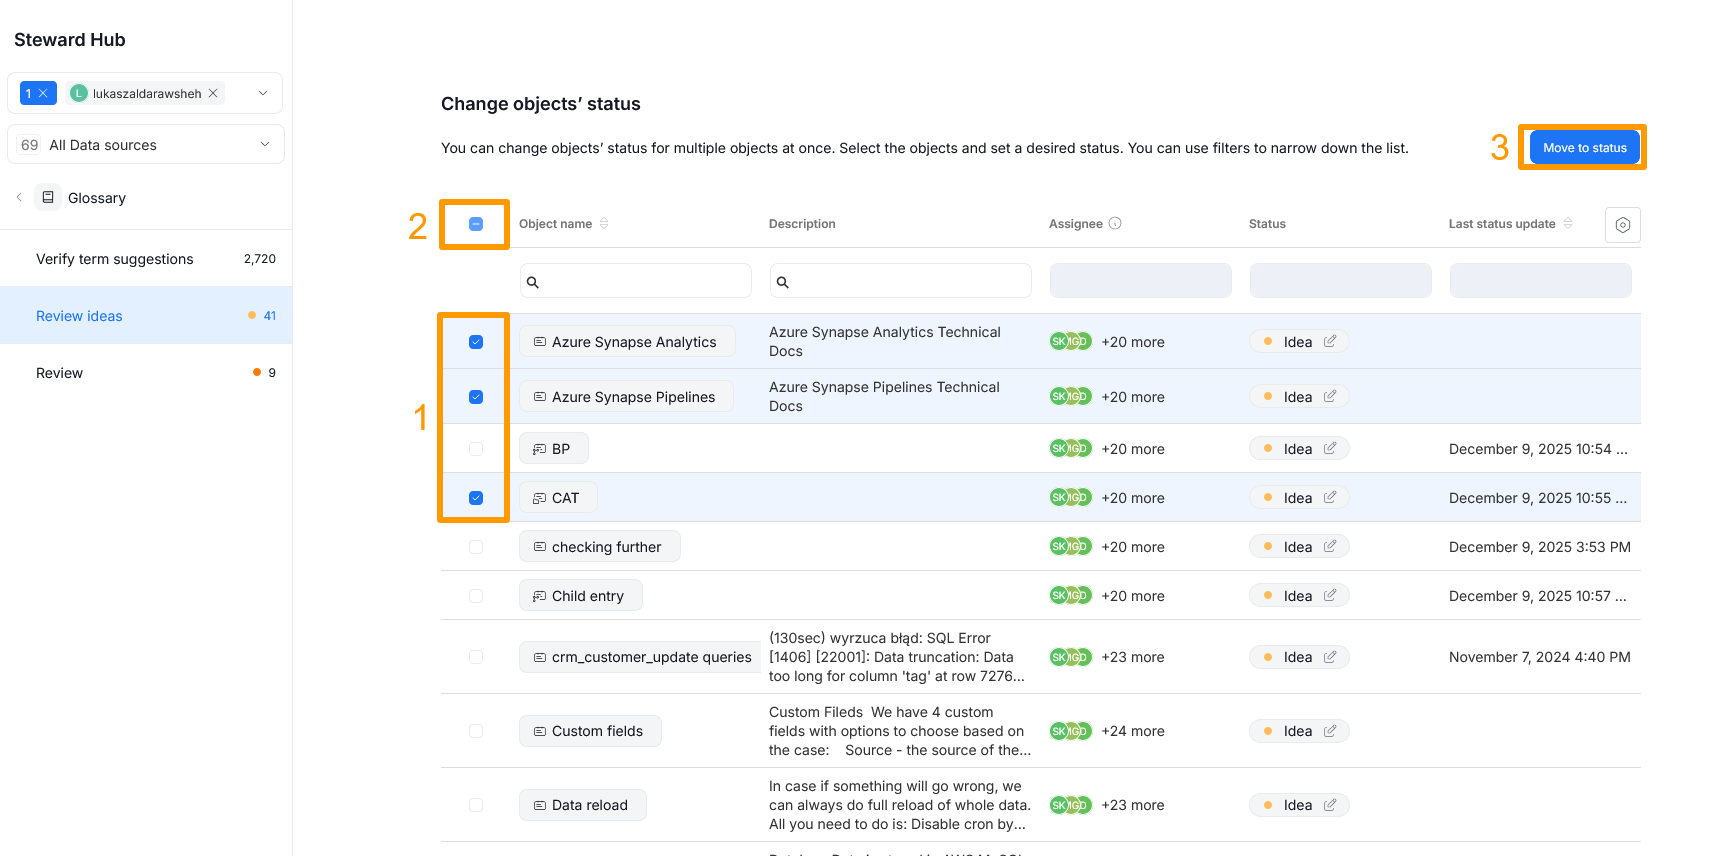1712x856 pixels.
Task: Select the BP row checkbox
Action: (x=476, y=449)
